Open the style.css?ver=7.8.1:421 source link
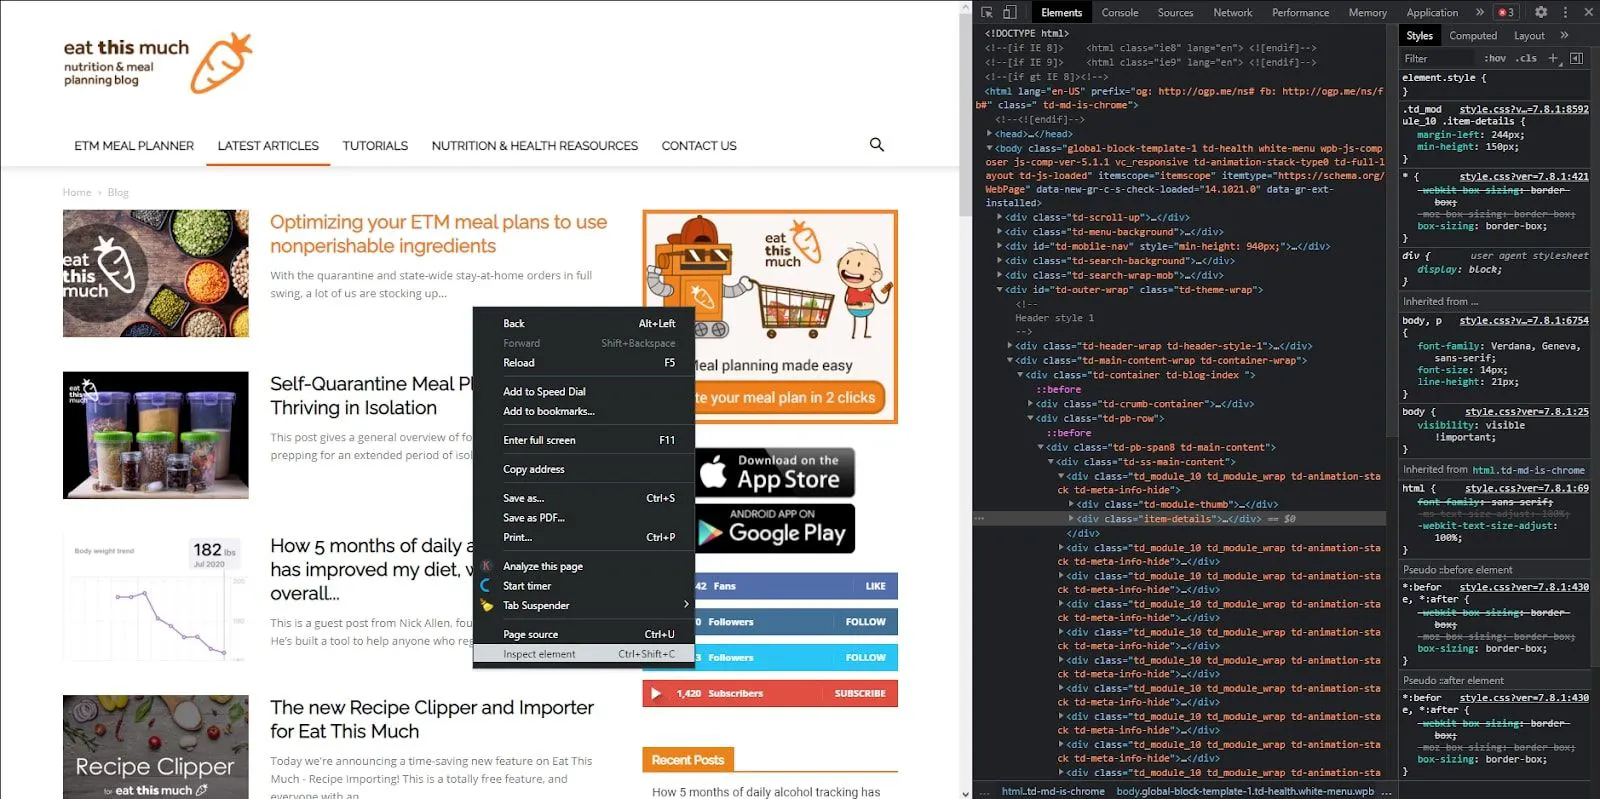 point(1524,177)
